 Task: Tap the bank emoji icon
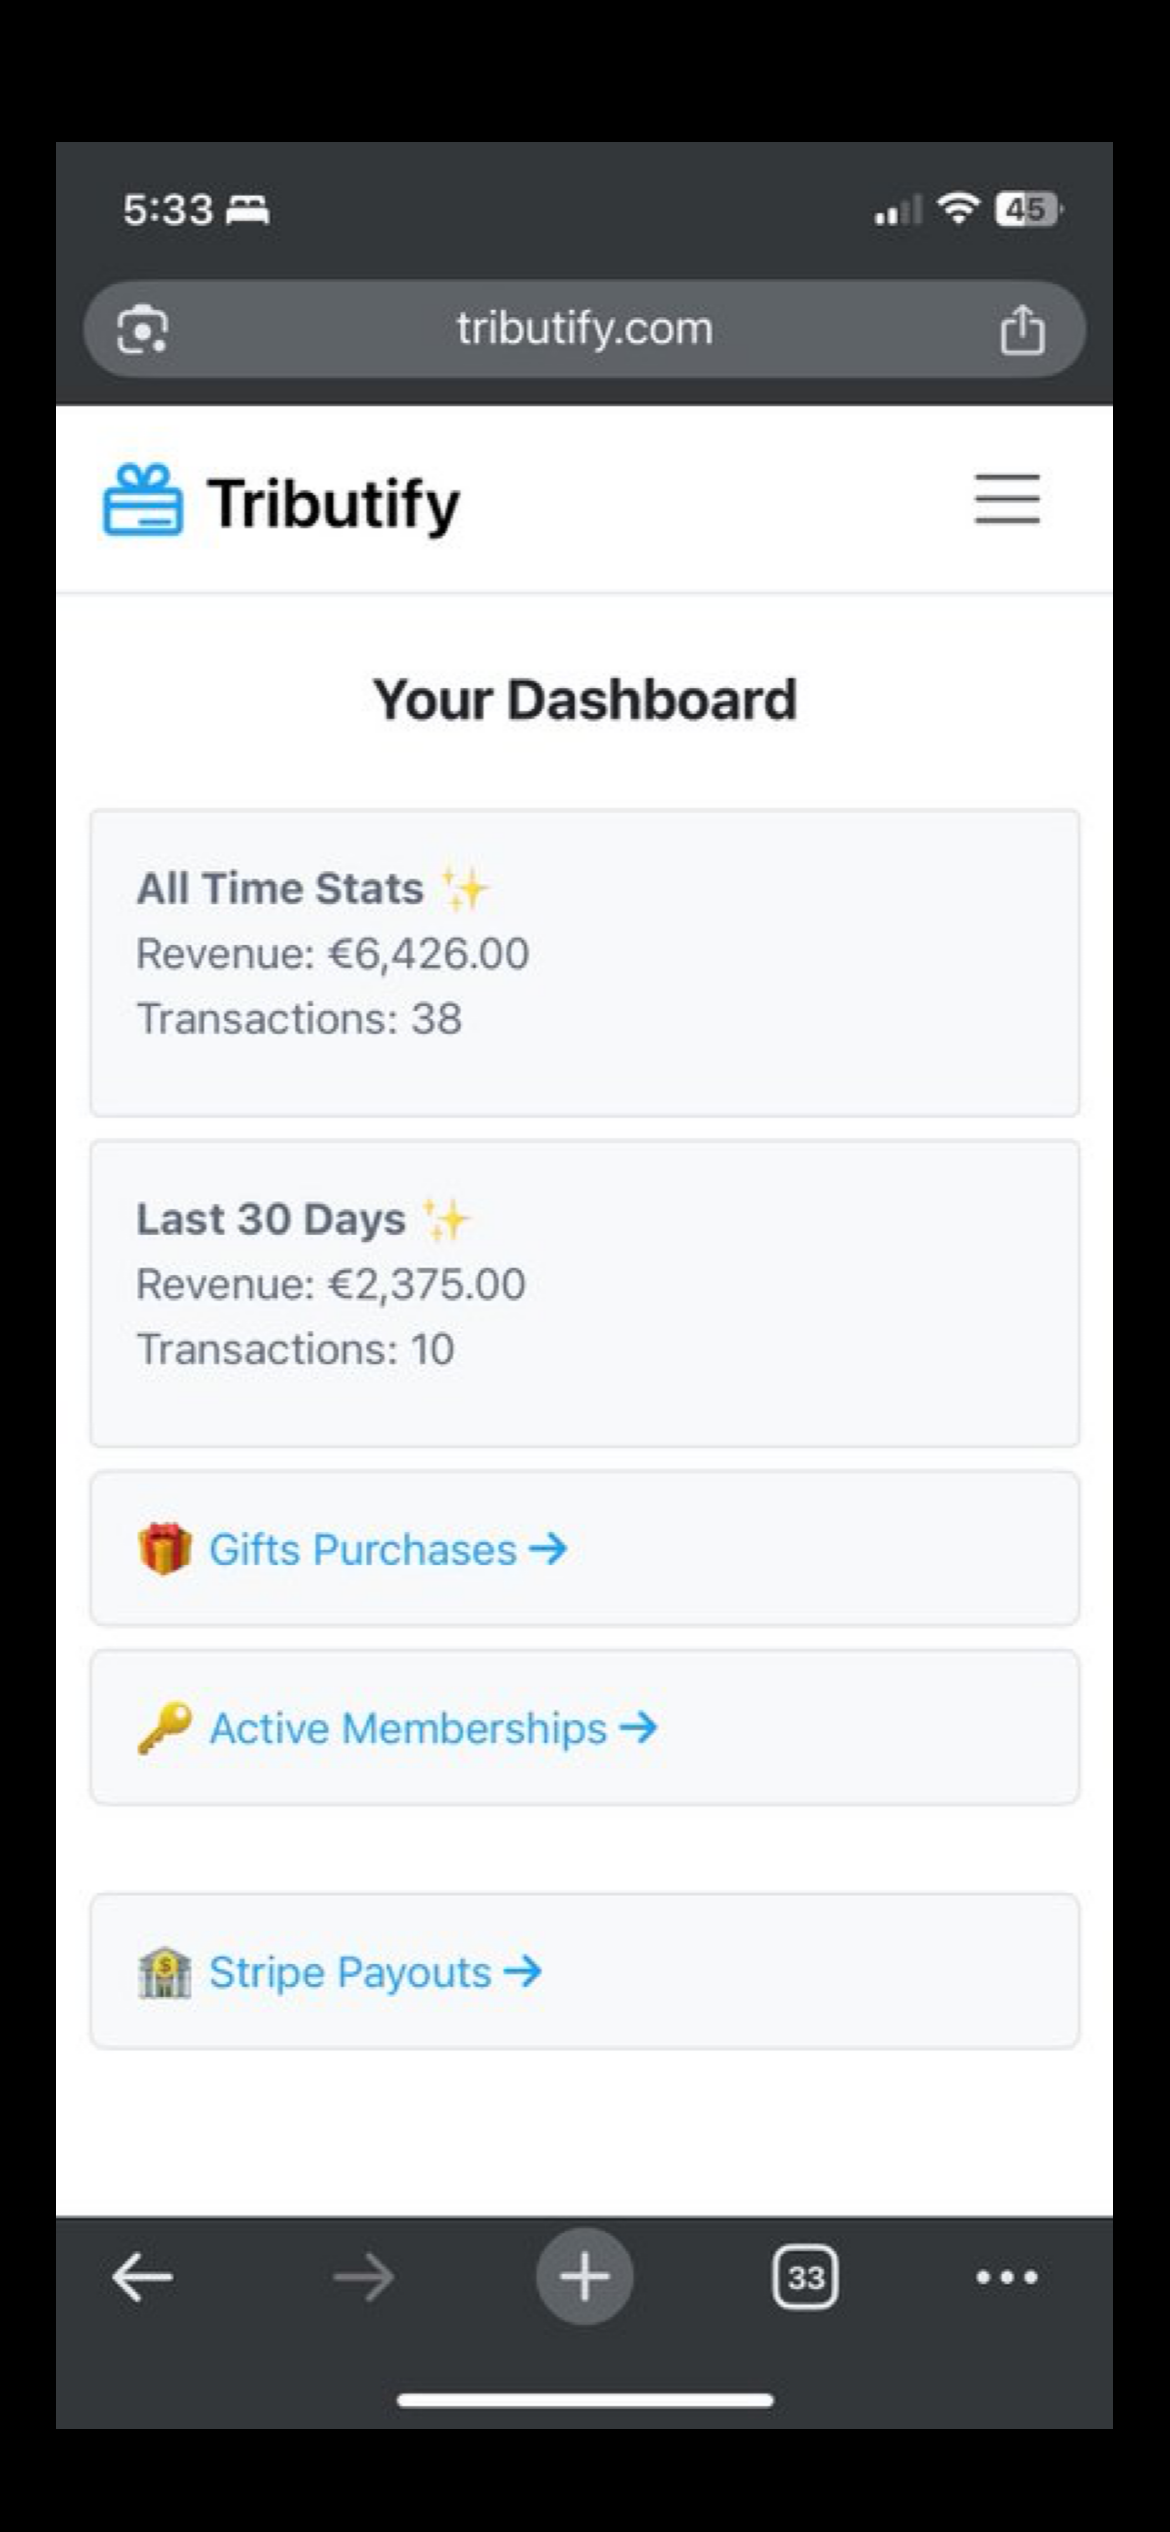(x=164, y=1972)
